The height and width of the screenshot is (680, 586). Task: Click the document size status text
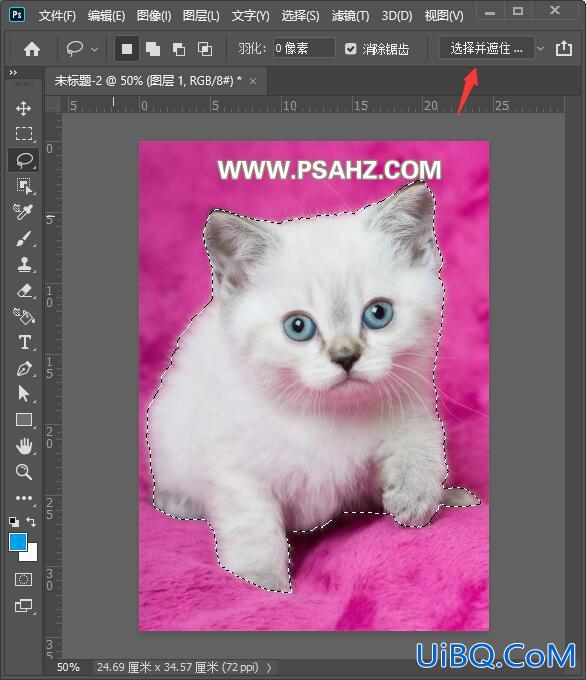coord(177,667)
